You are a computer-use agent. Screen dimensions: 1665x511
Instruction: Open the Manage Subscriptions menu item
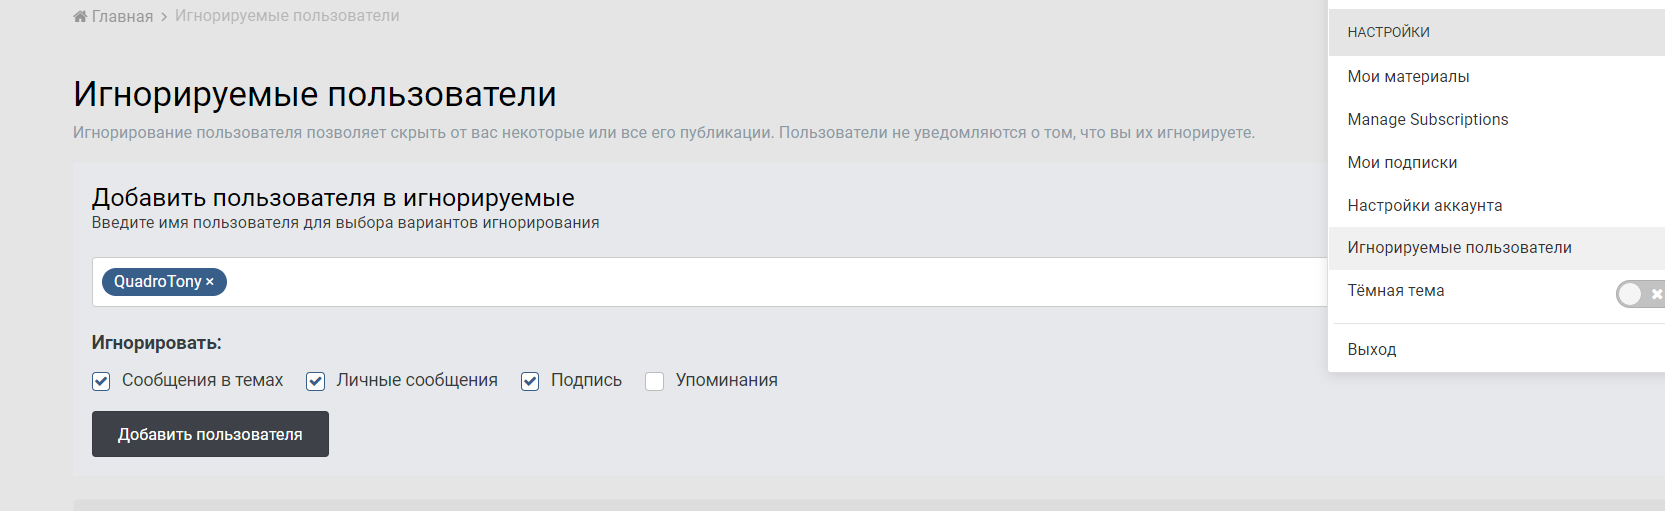[x=1427, y=120]
